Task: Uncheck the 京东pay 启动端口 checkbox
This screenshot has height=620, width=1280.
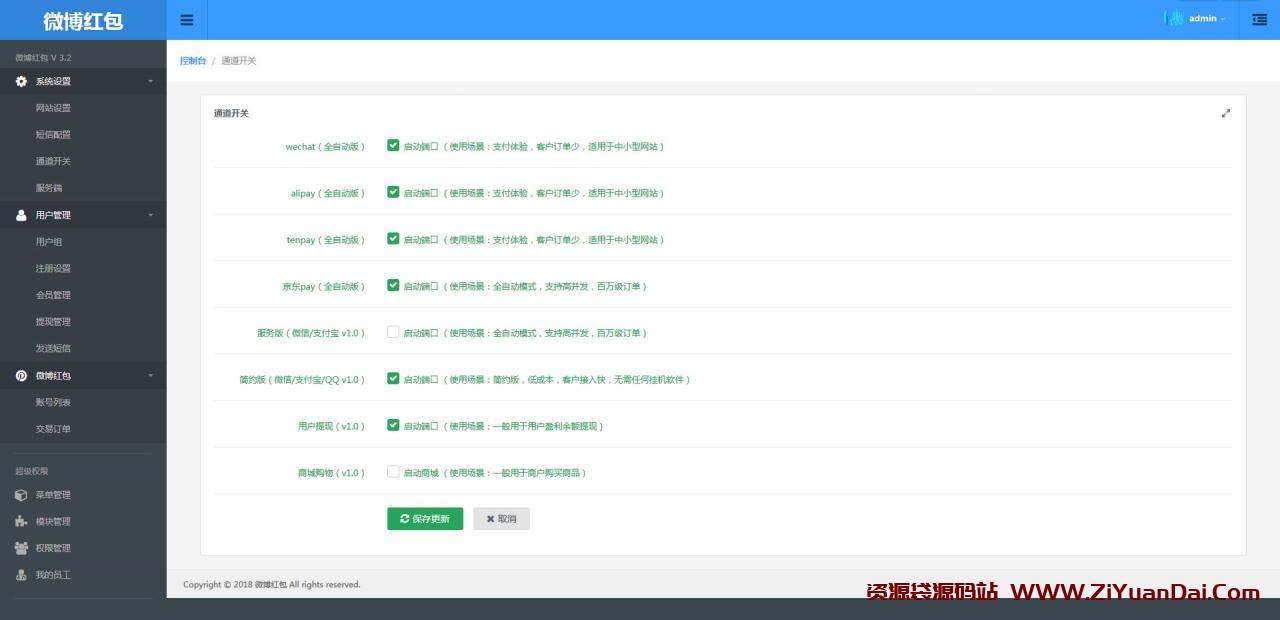Action: tap(393, 285)
